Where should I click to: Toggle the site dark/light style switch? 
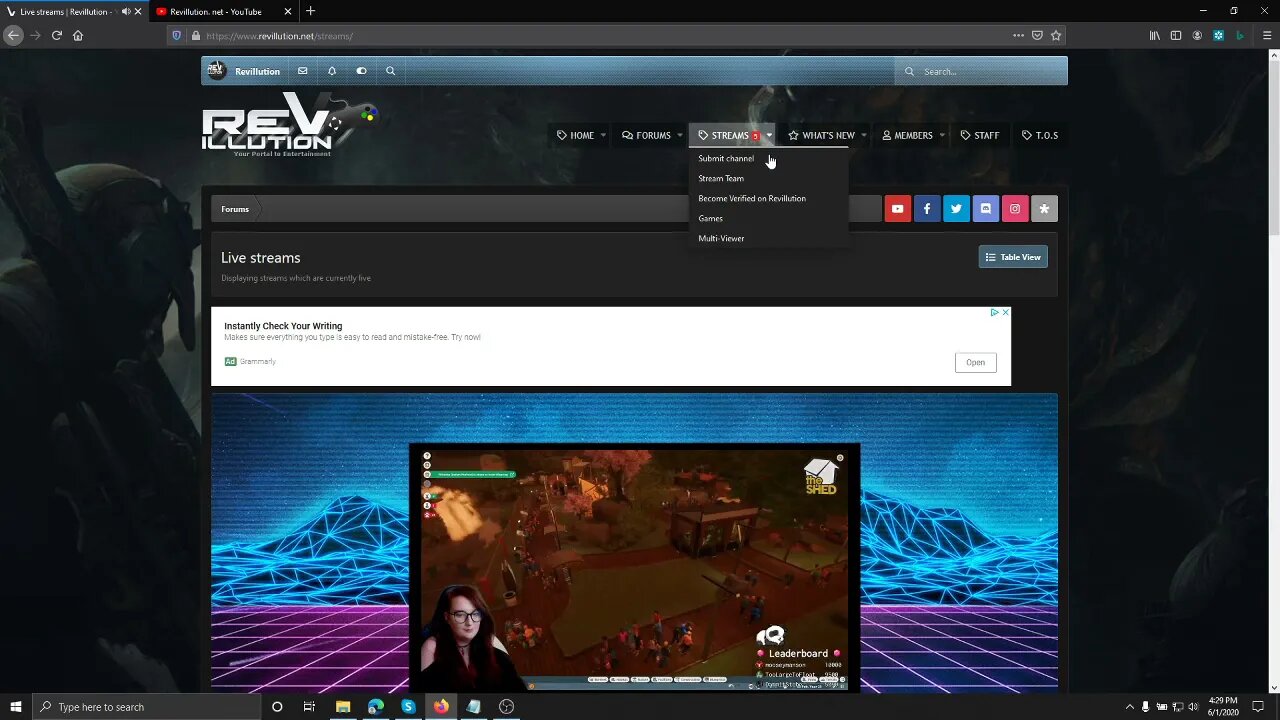361,71
